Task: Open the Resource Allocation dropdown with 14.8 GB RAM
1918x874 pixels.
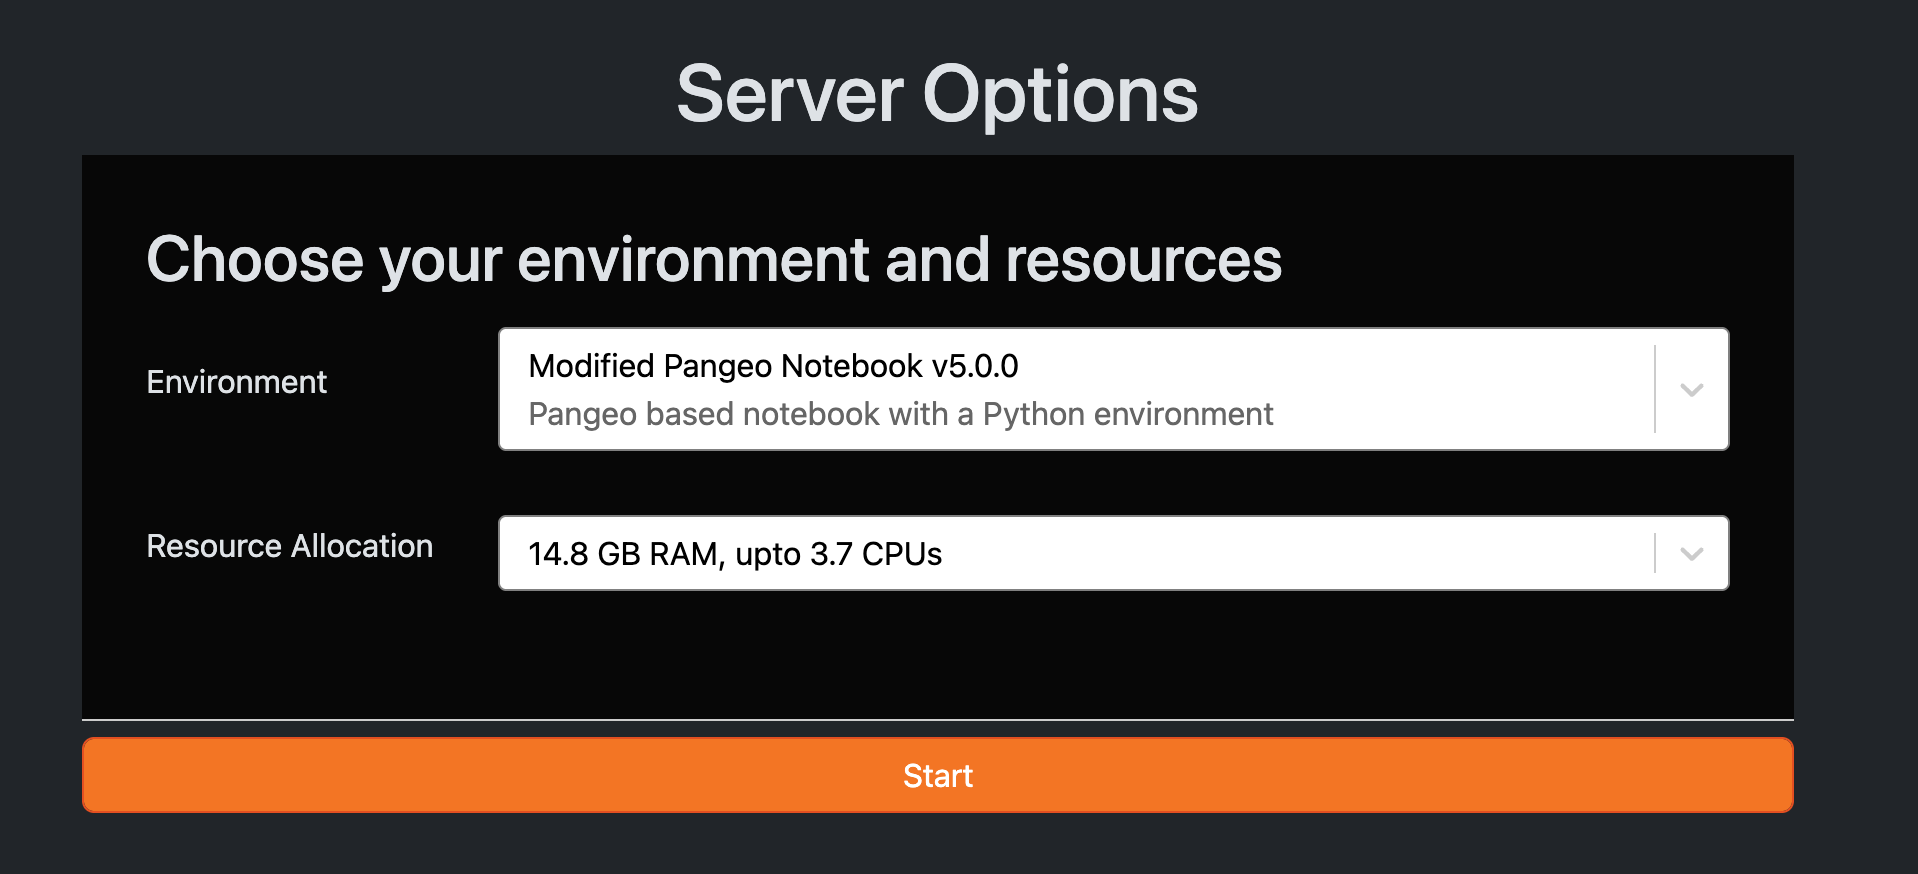Action: (1113, 553)
